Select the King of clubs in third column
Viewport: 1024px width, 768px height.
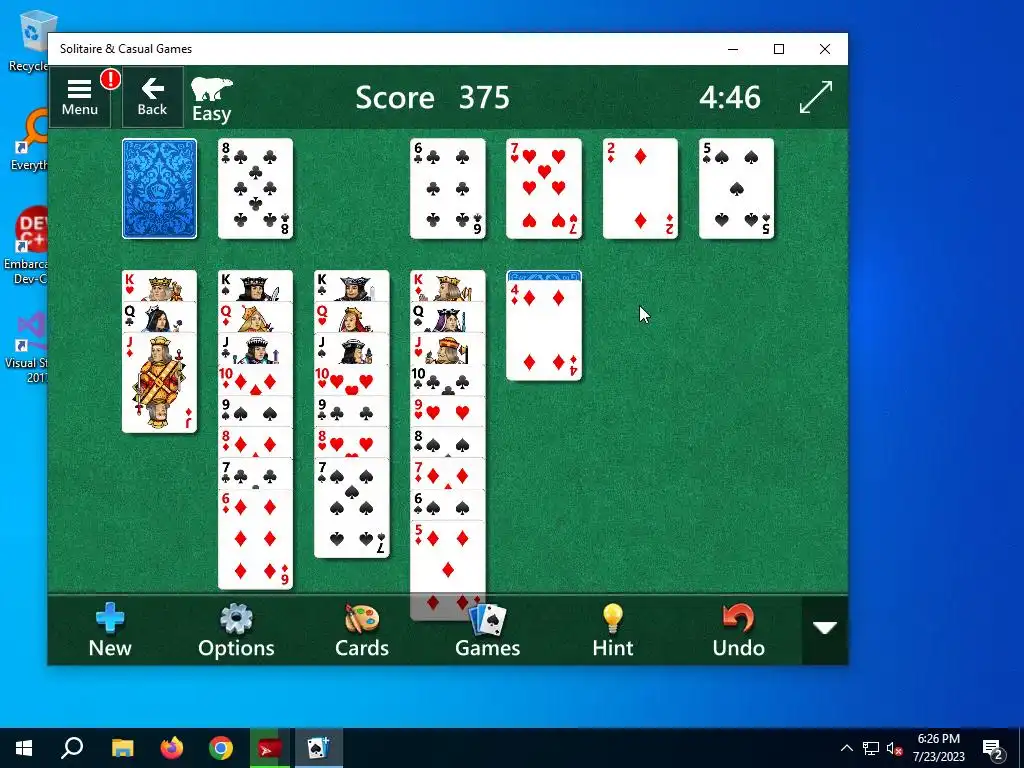pyautogui.click(x=352, y=286)
